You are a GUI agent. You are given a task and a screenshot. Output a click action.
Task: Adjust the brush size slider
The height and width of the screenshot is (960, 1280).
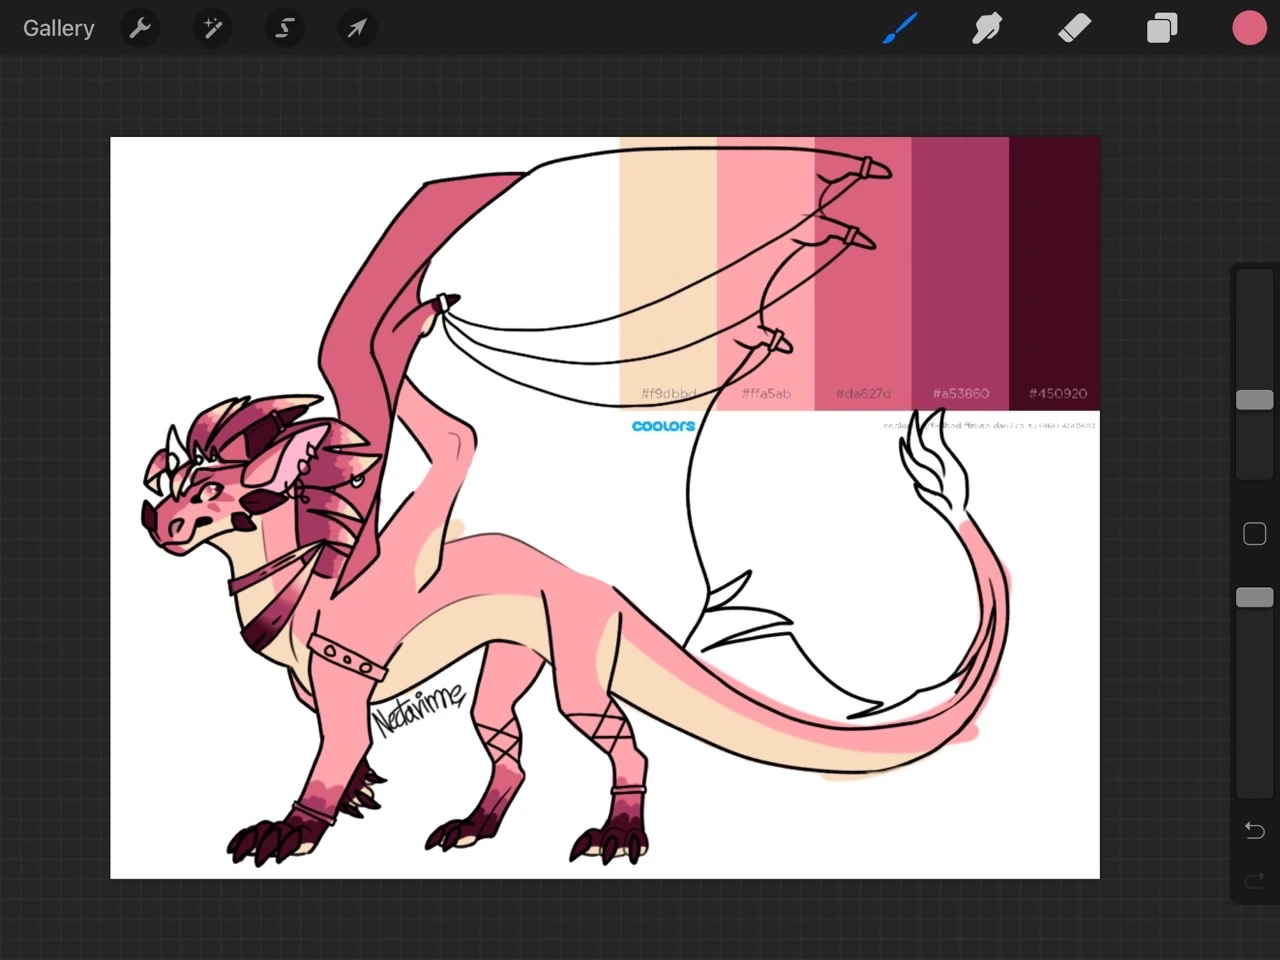pos(1254,399)
